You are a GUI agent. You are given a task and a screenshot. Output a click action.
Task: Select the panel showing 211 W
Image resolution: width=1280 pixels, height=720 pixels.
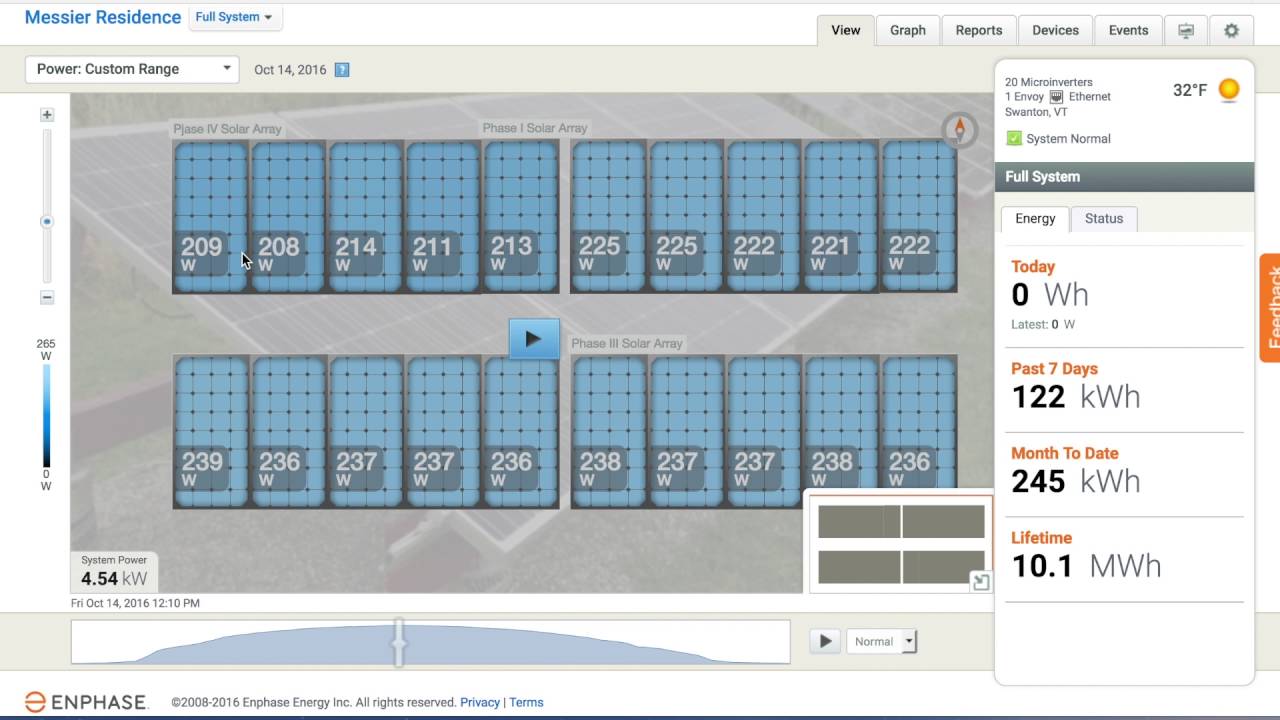(443, 217)
